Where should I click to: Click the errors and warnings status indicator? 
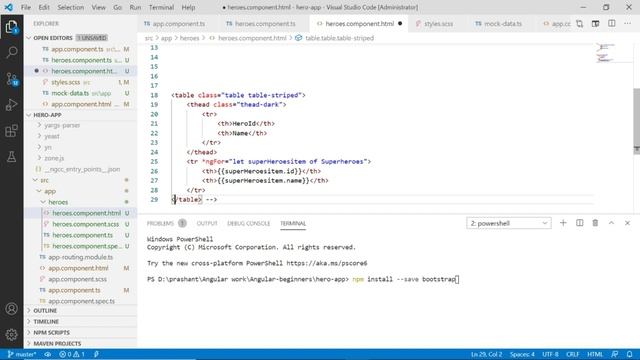coord(72,354)
